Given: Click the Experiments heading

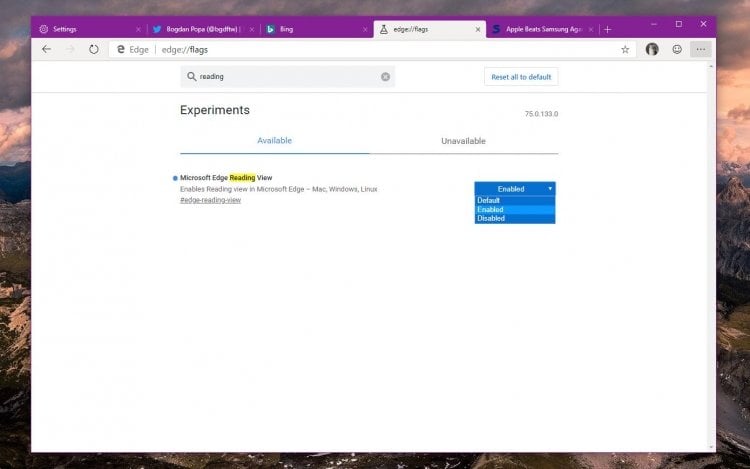Looking at the screenshot, I should click(215, 110).
